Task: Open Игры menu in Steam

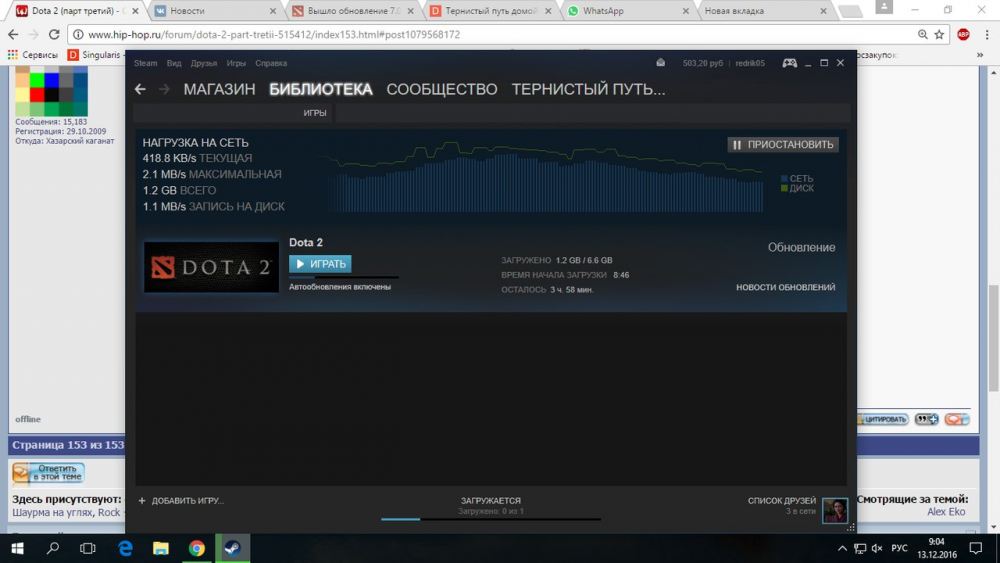Action: tap(236, 63)
